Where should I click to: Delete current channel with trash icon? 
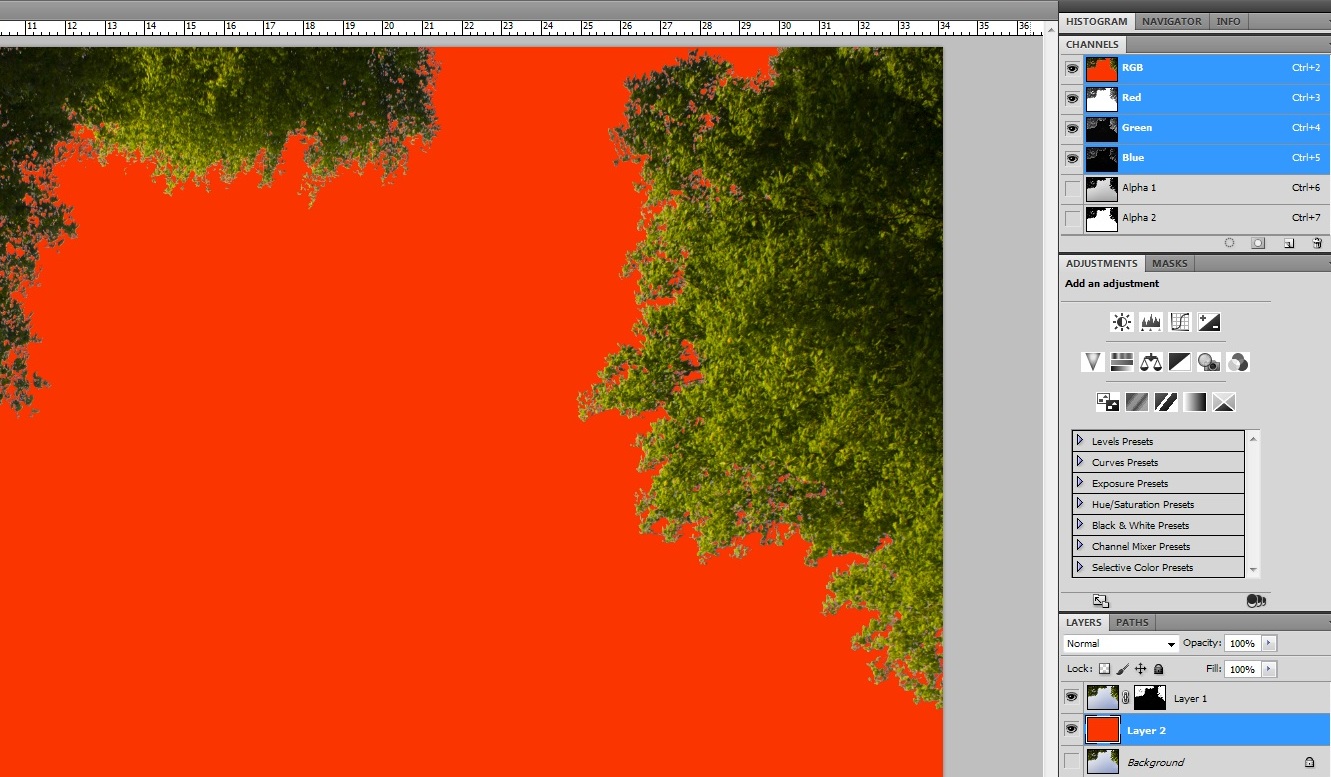coord(1317,243)
